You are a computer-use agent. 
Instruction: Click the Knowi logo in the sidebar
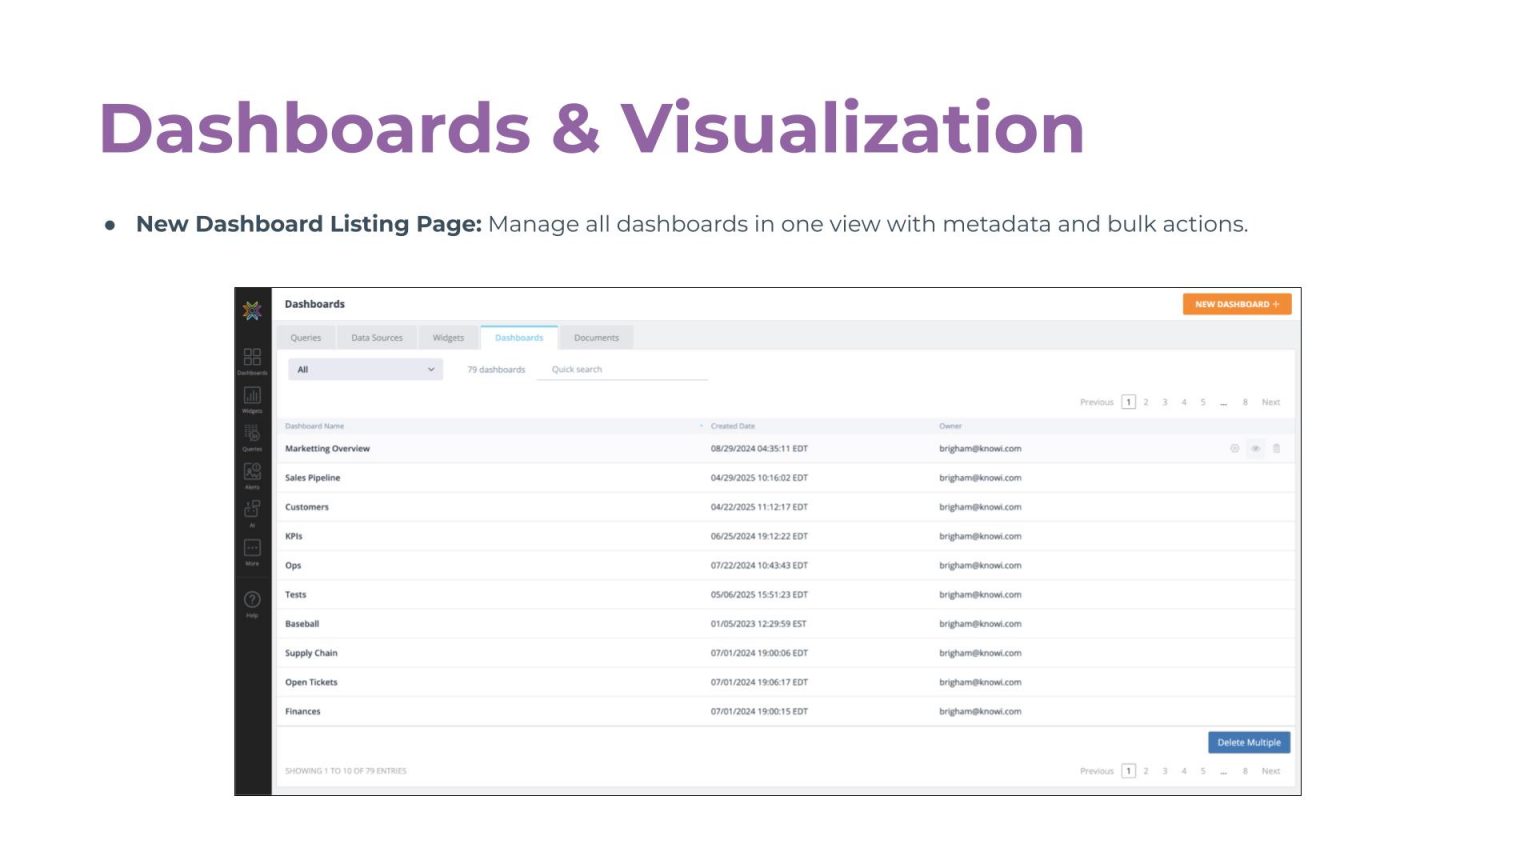(252, 310)
